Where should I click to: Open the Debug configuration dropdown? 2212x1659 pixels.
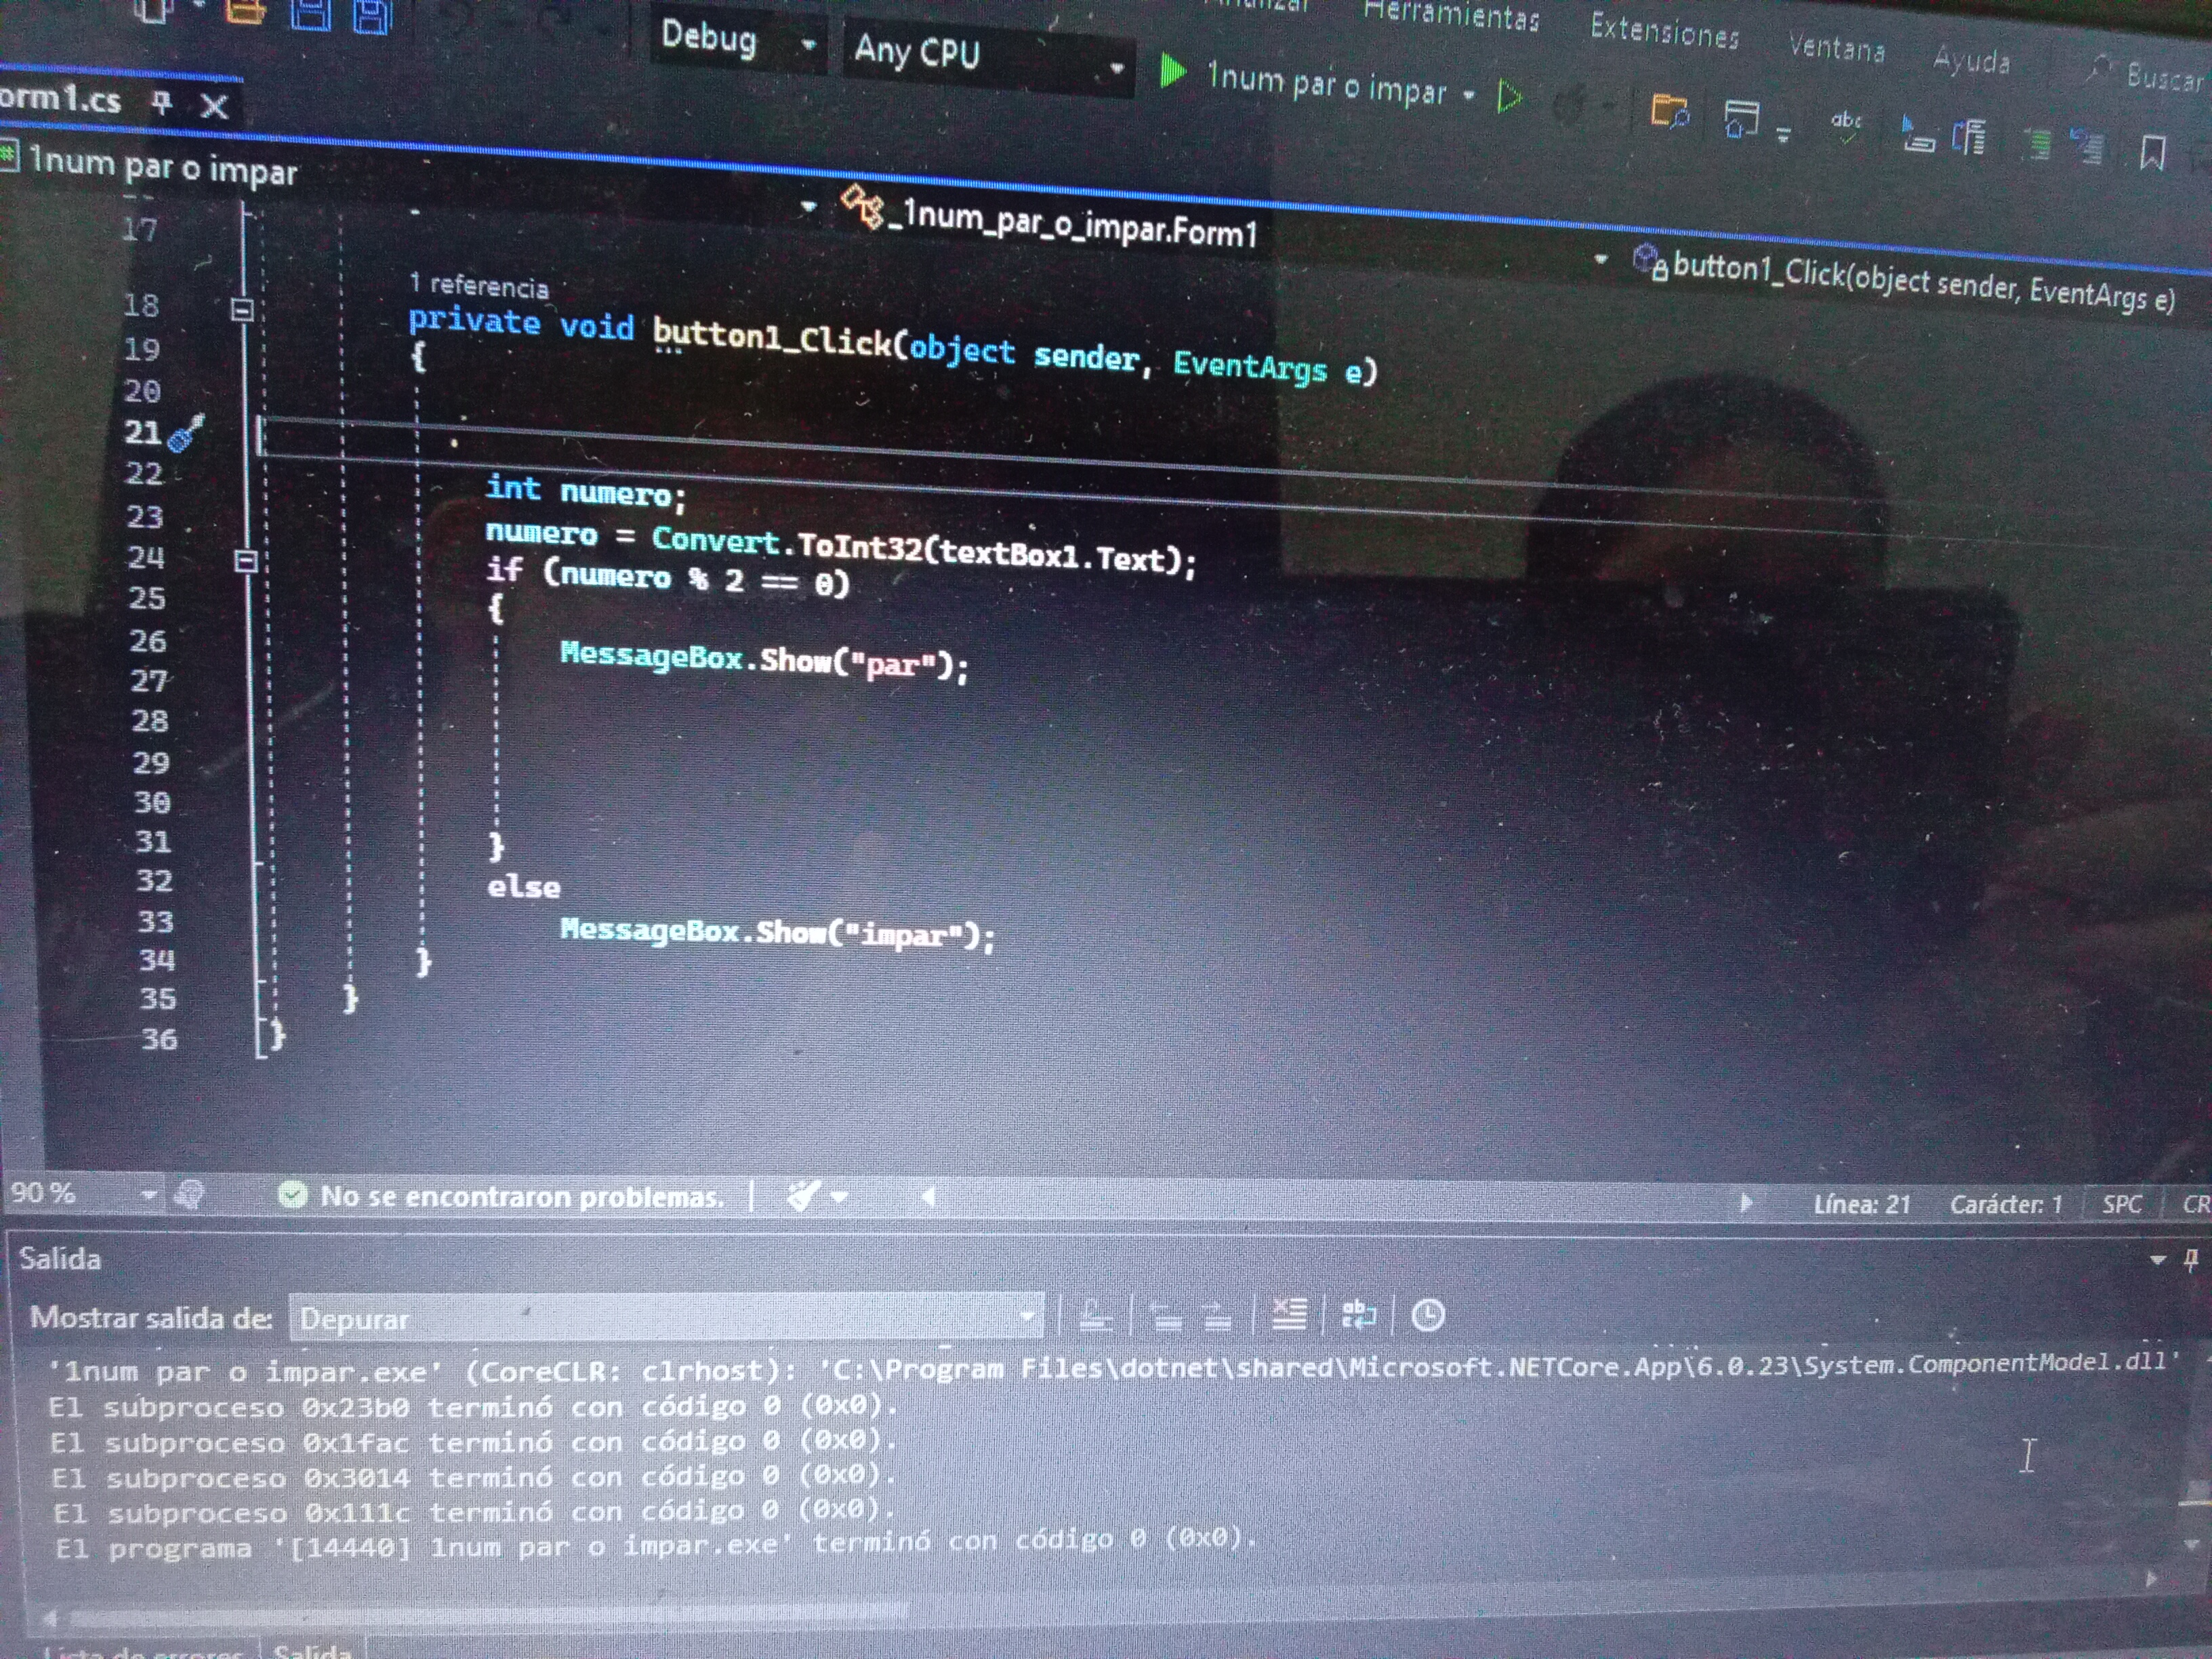(808, 44)
